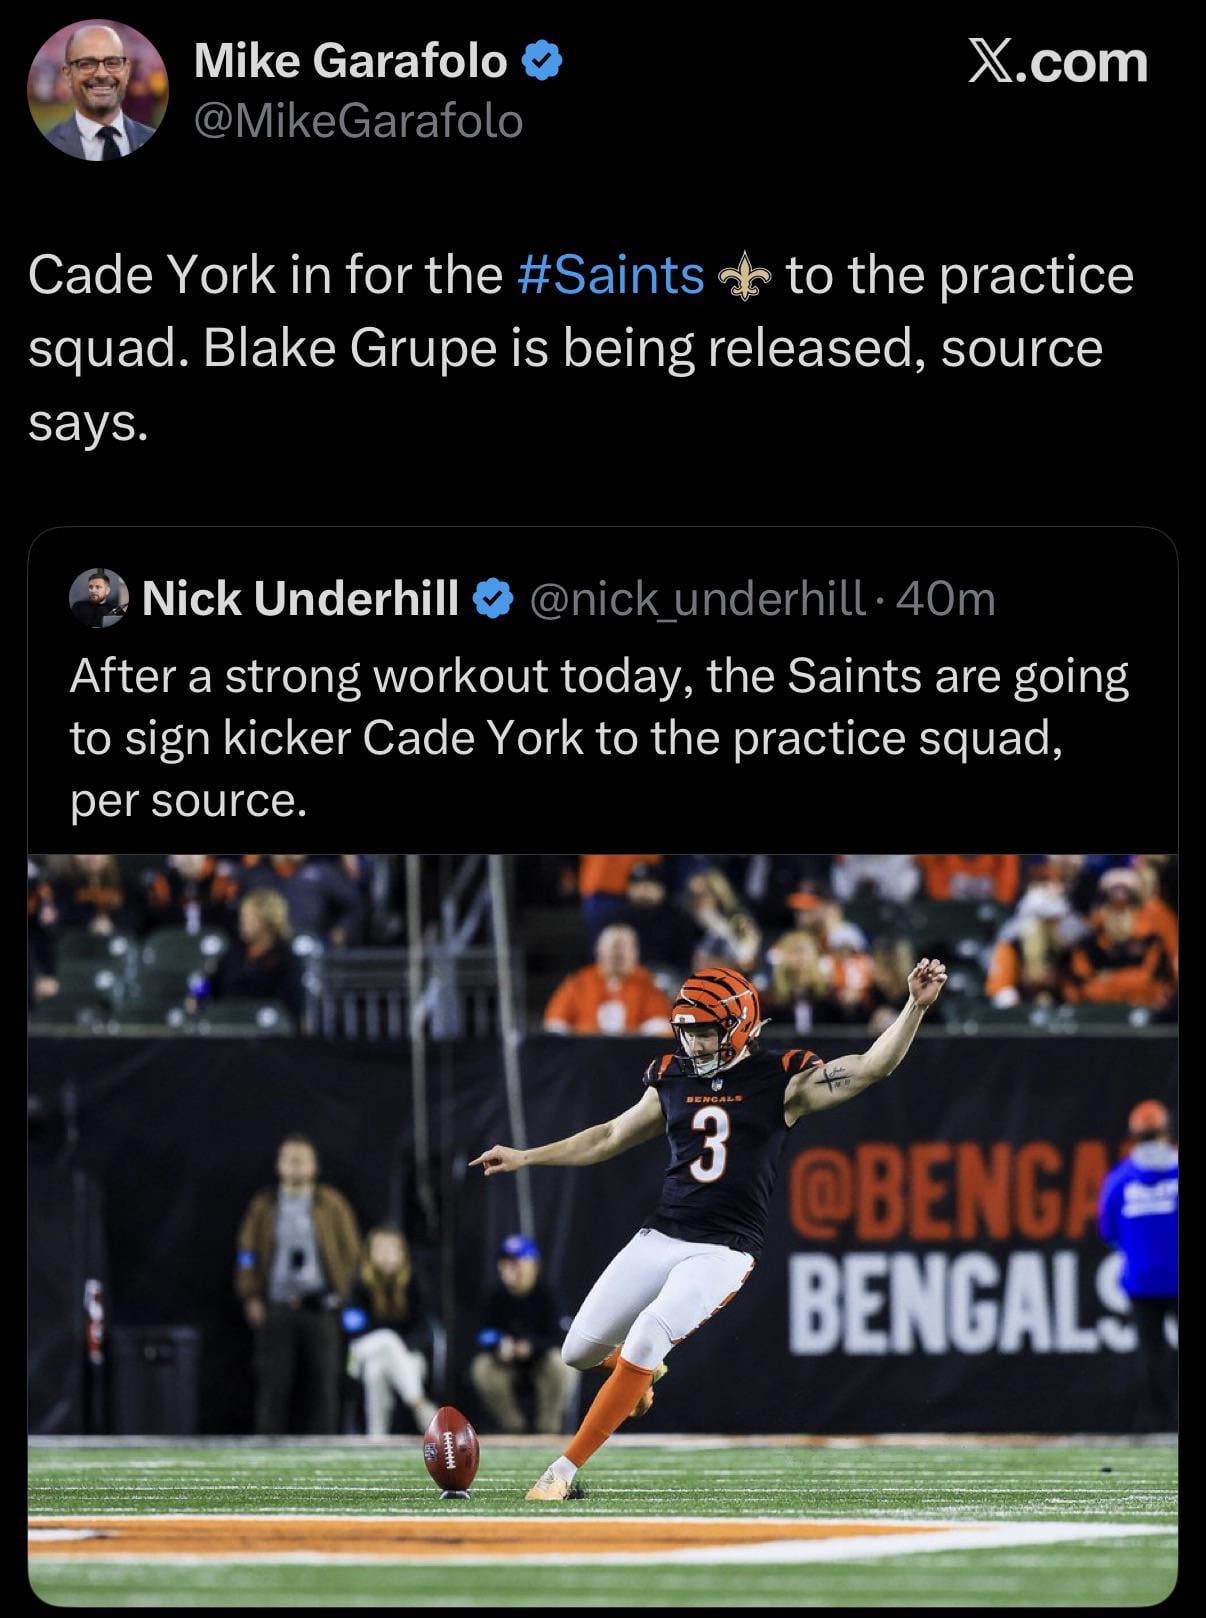Click the verified badge beside Nick Underhill
The width and height of the screenshot is (1206, 1618).
pyautogui.click(x=492, y=599)
